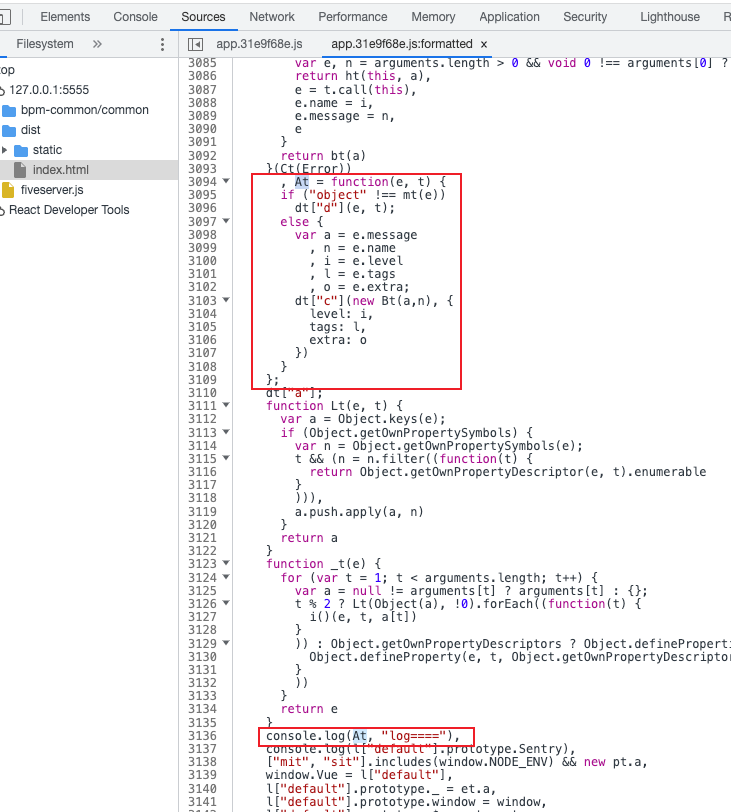Select the index.html file icon

point(20,170)
